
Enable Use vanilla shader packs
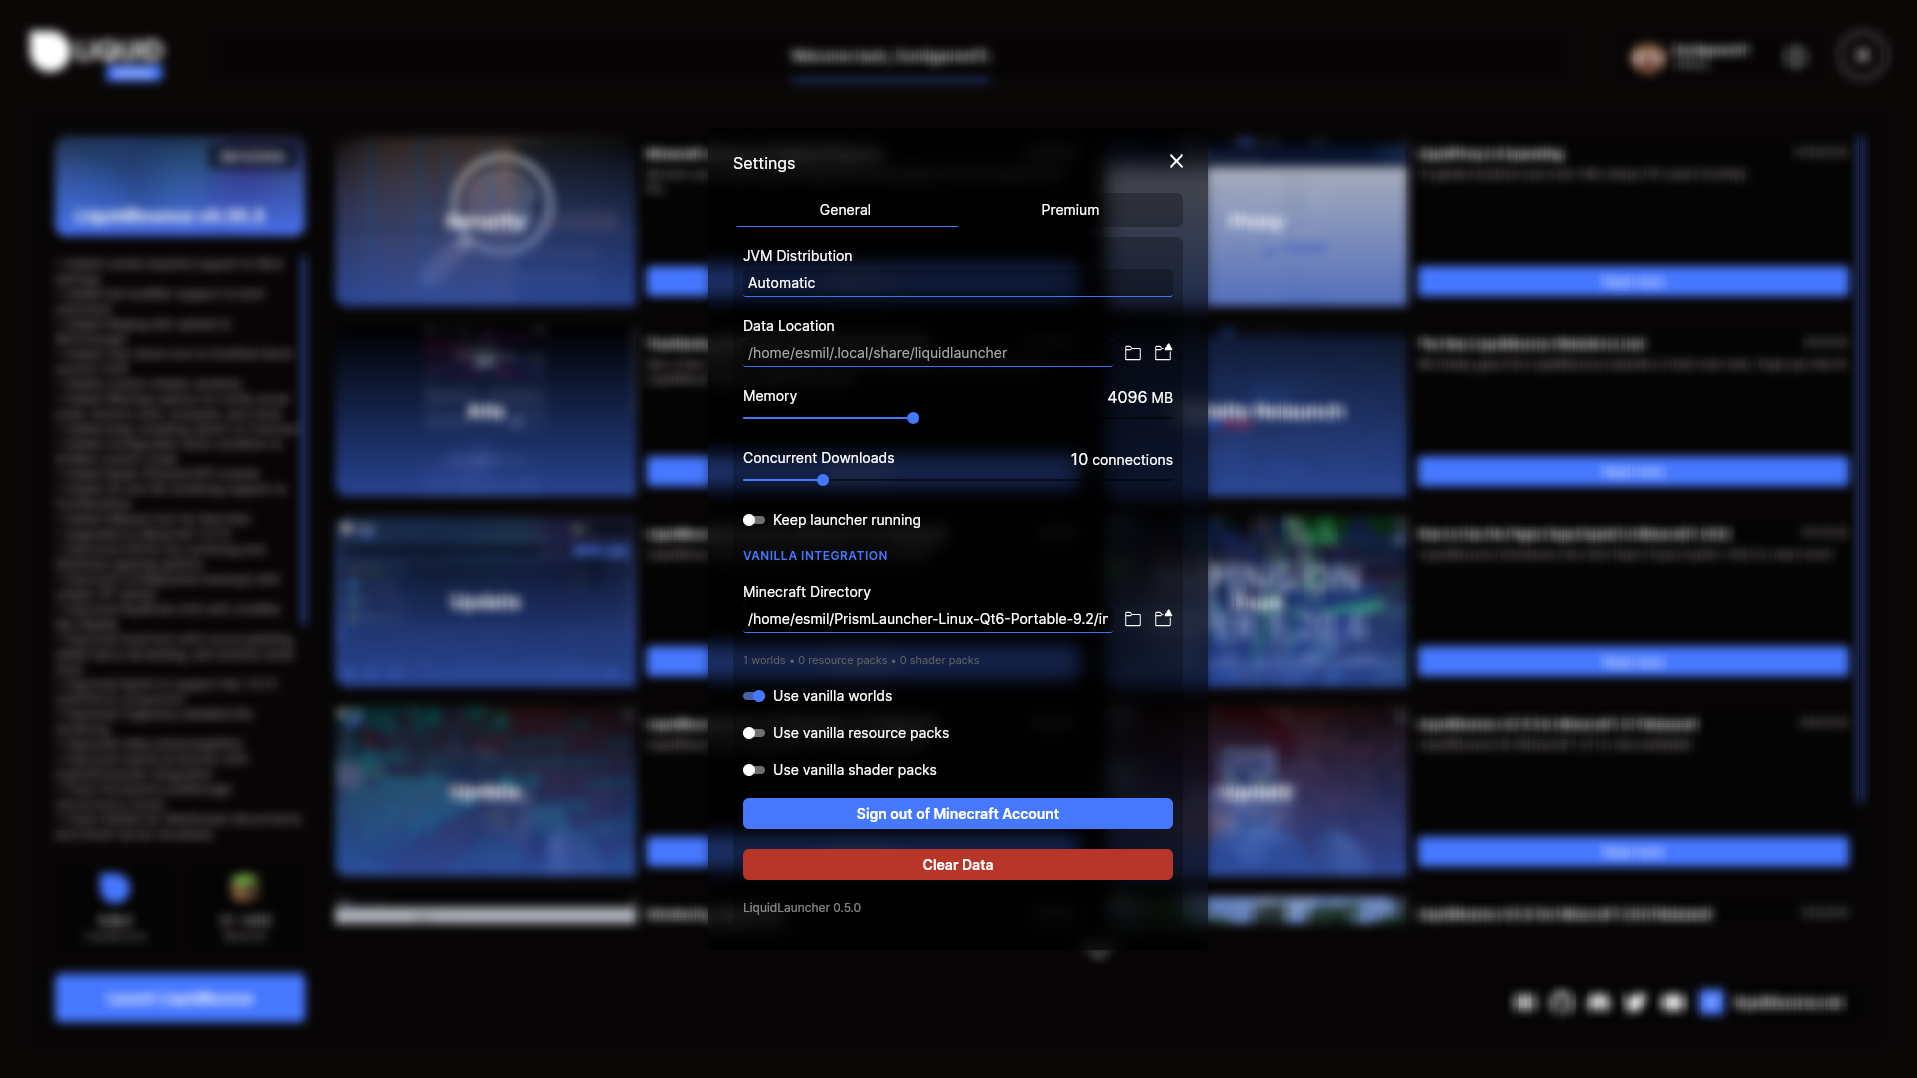[754, 770]
